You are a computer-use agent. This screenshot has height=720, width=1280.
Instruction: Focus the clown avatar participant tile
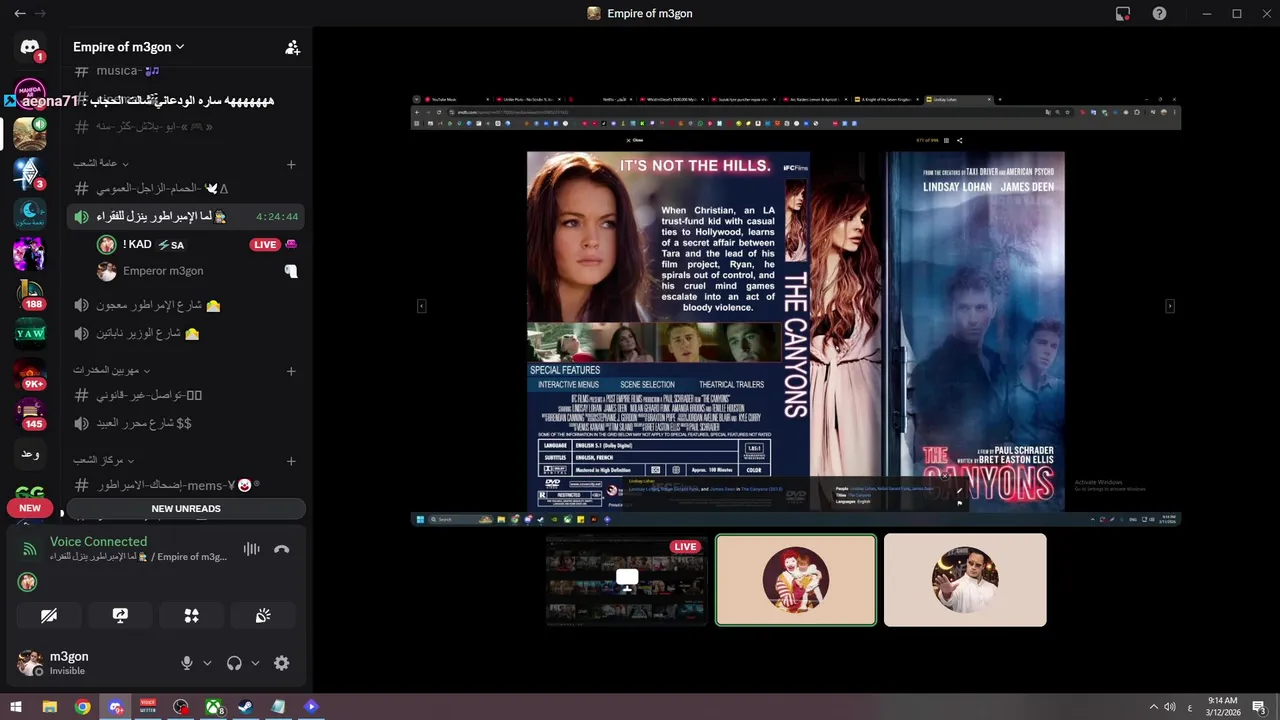[796, 580]
